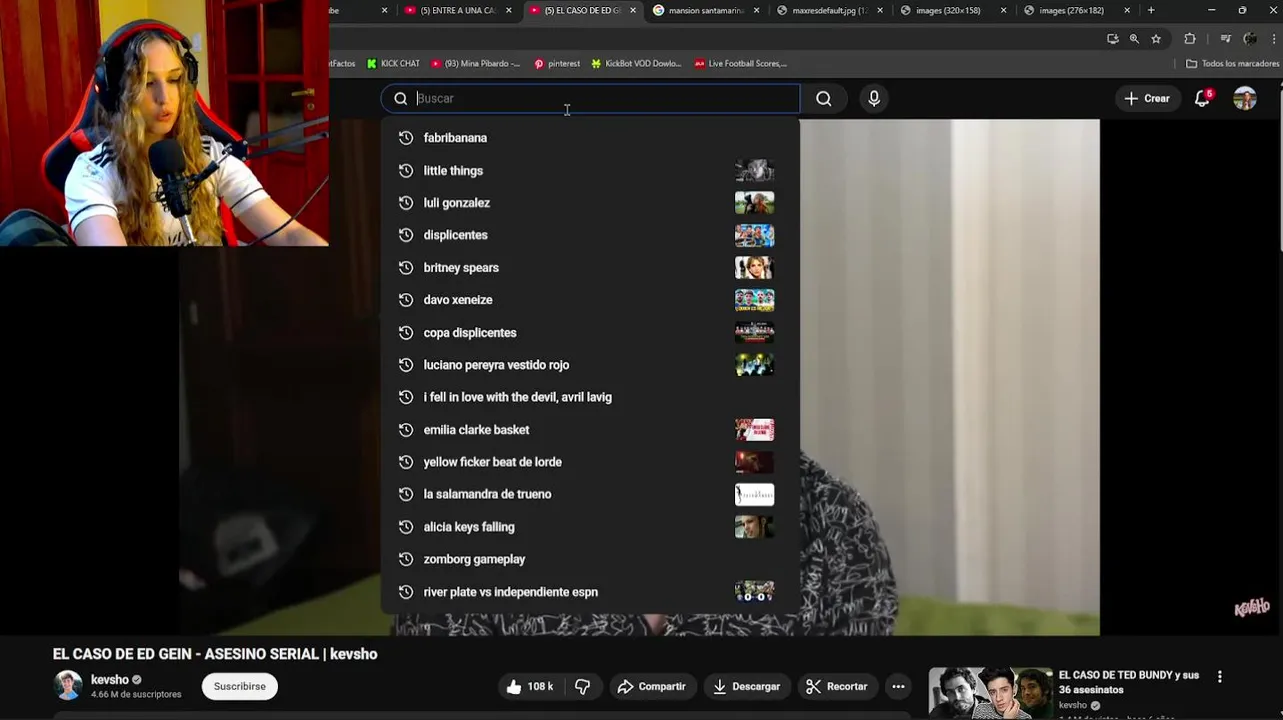
Task: Pick the zomborg gameplay suggestion
Action: click(x=590, y=559)
